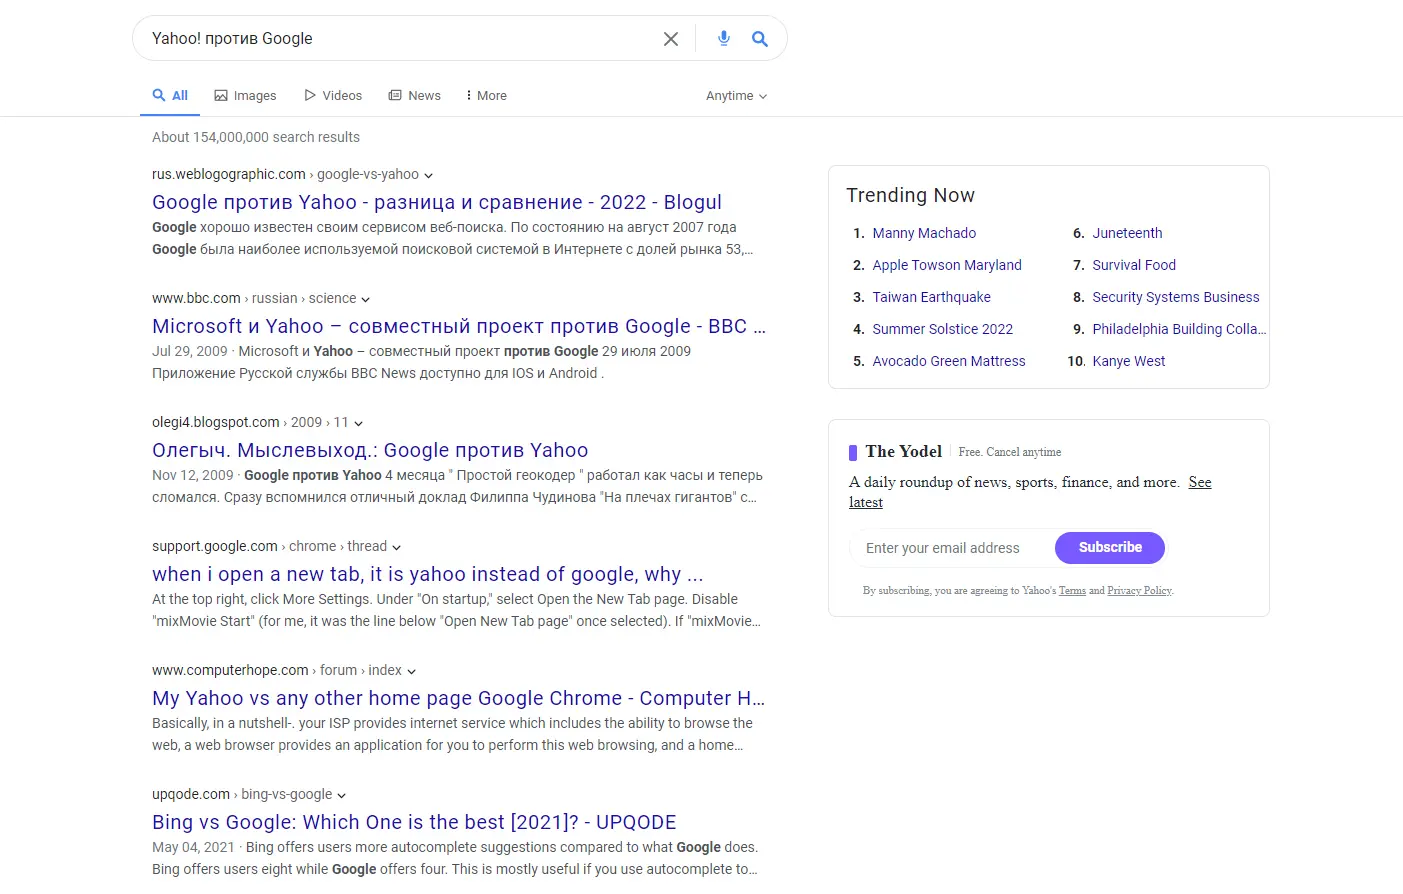Click the Yodel email address field

pos(953,548)
